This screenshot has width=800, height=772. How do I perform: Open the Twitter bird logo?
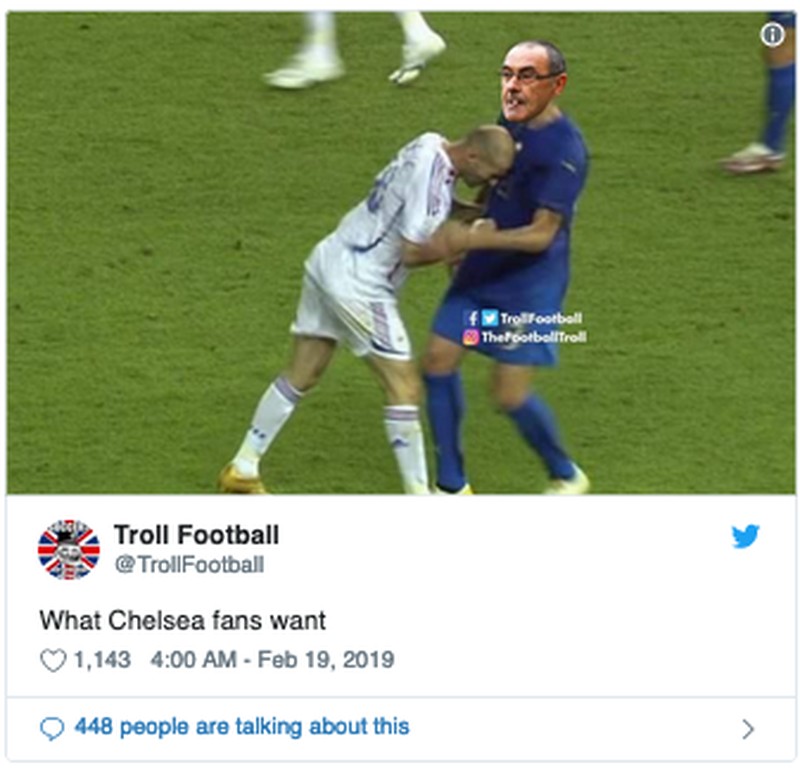[x=745, y=536]
